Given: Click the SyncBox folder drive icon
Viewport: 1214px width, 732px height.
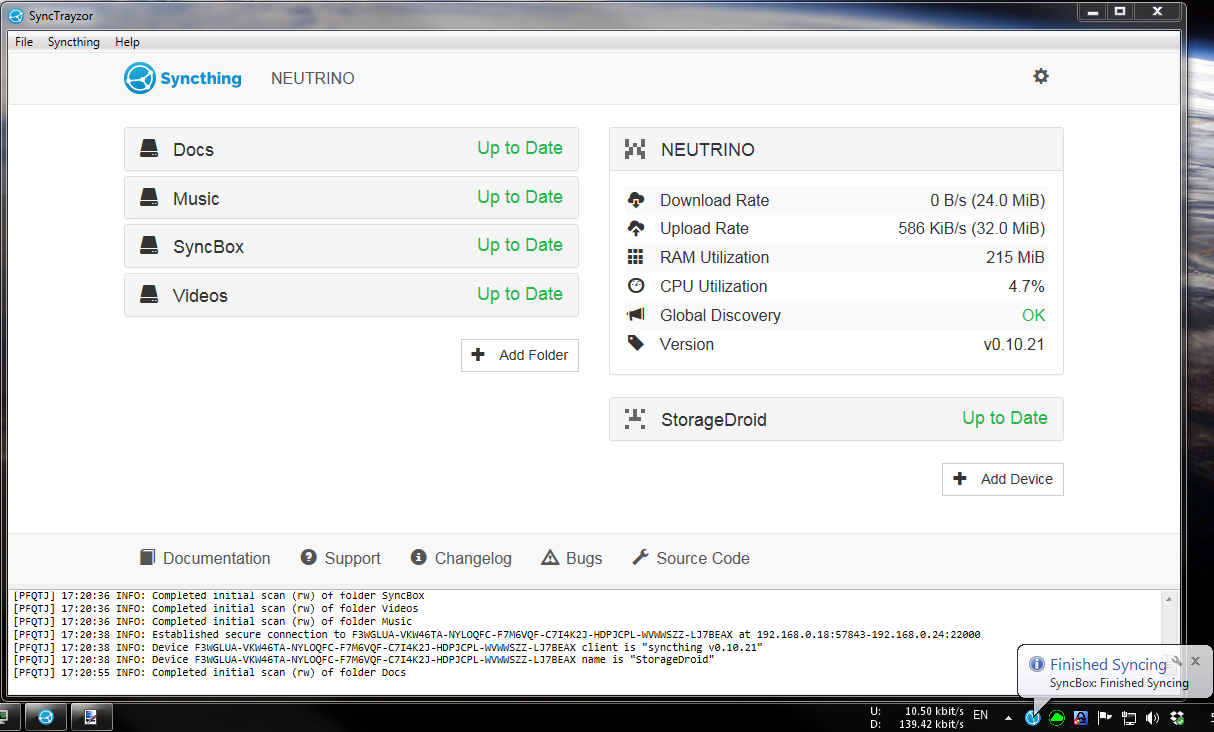Looking at the screenshot, I should tap(149, 246).
